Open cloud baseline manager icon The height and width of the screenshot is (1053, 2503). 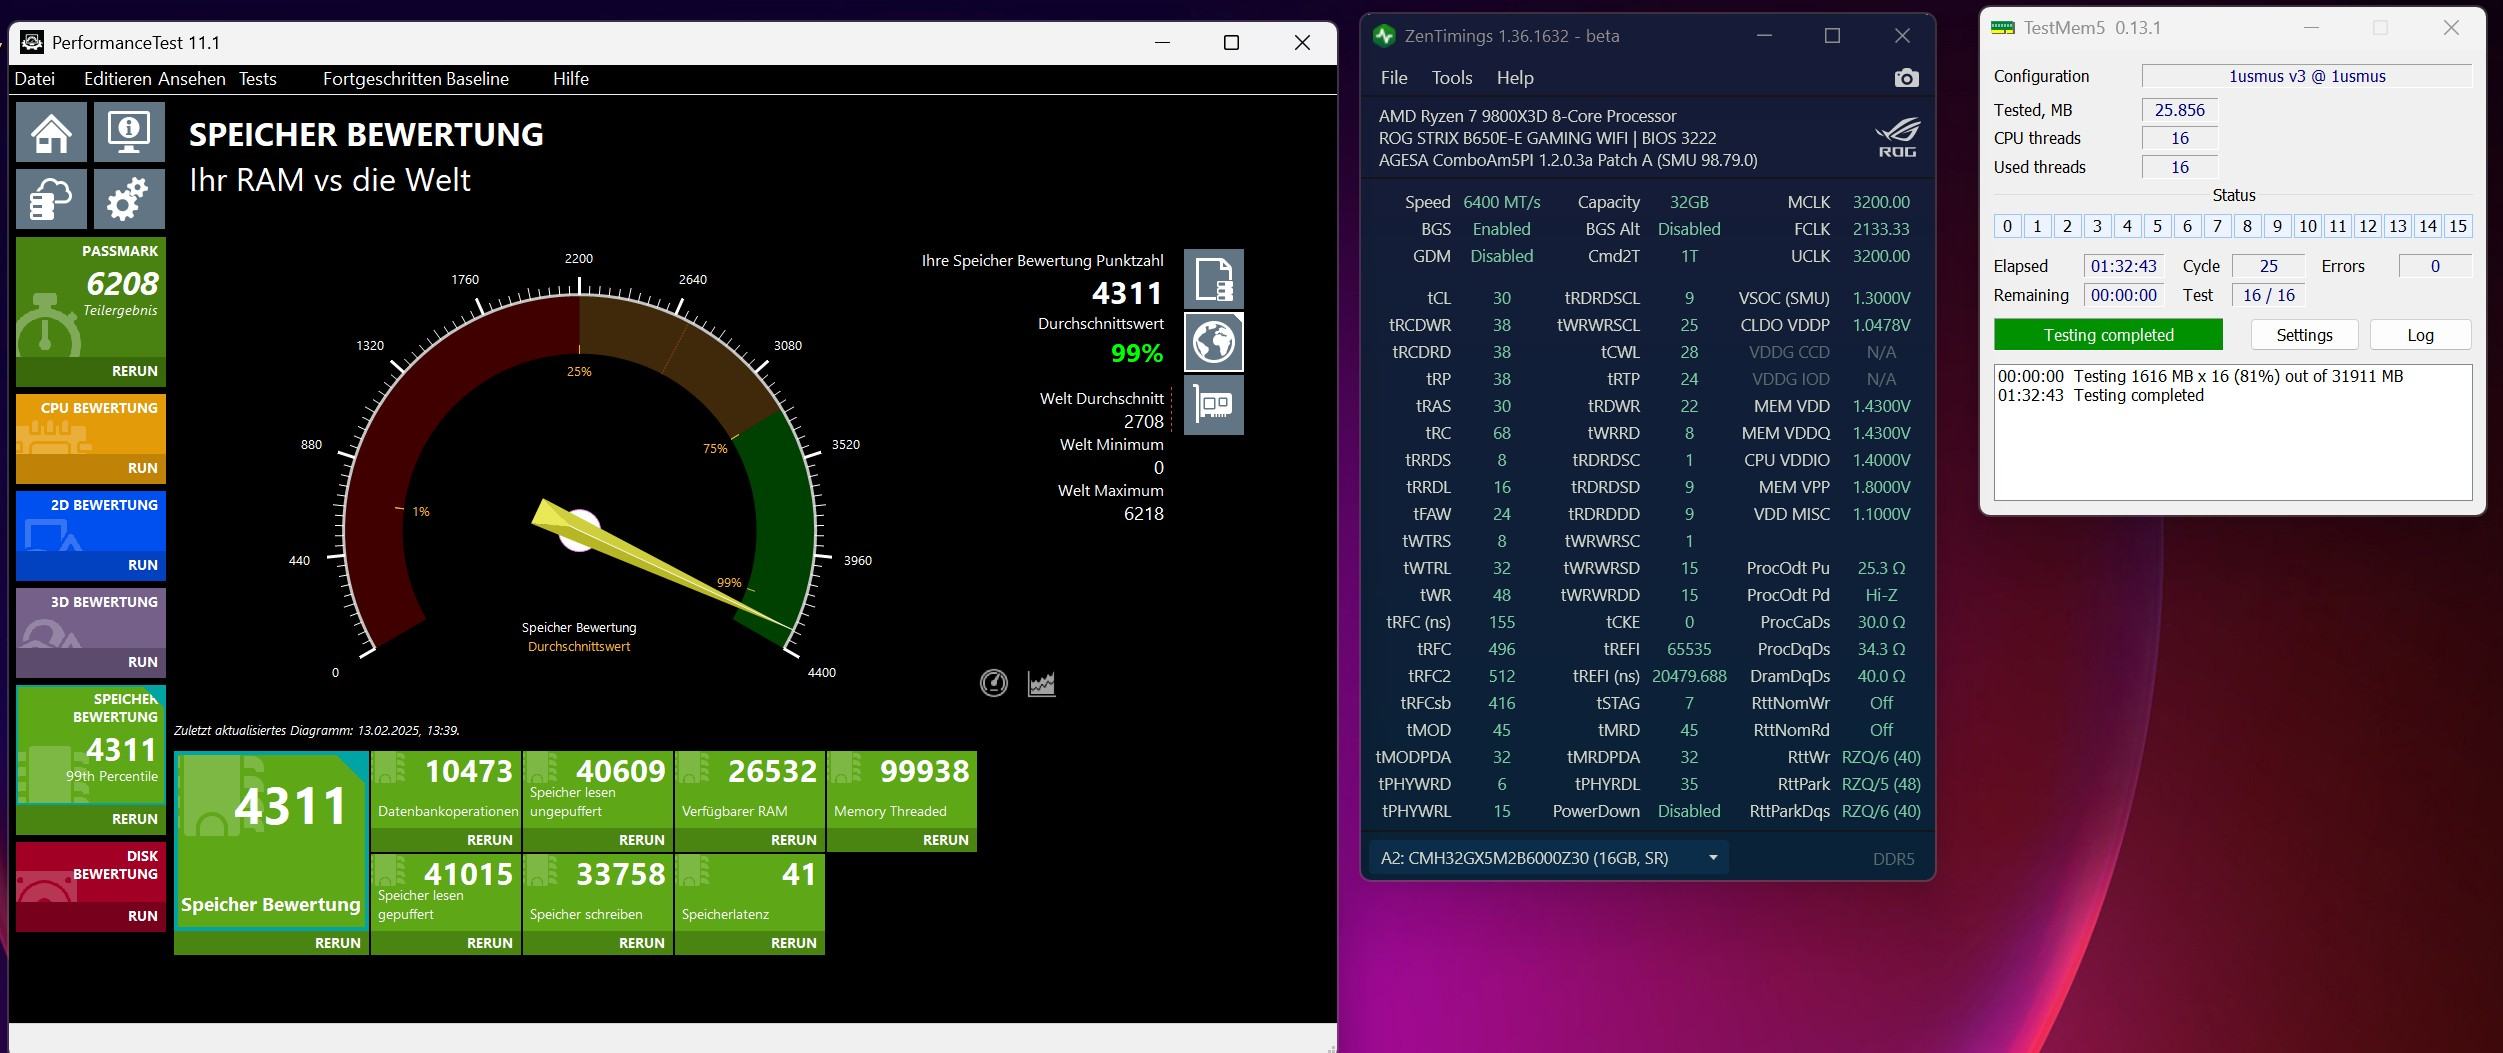51,199
